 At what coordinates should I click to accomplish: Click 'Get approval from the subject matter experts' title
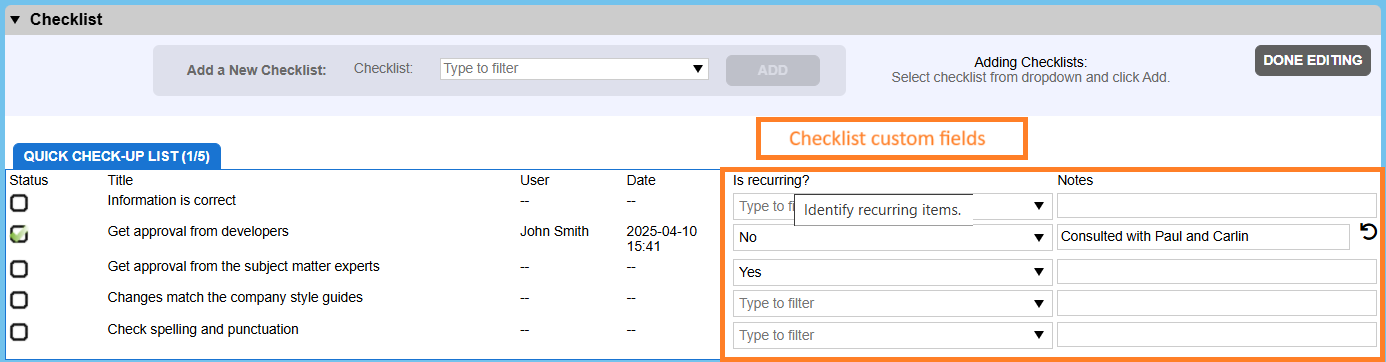click(x=244, y=266)
